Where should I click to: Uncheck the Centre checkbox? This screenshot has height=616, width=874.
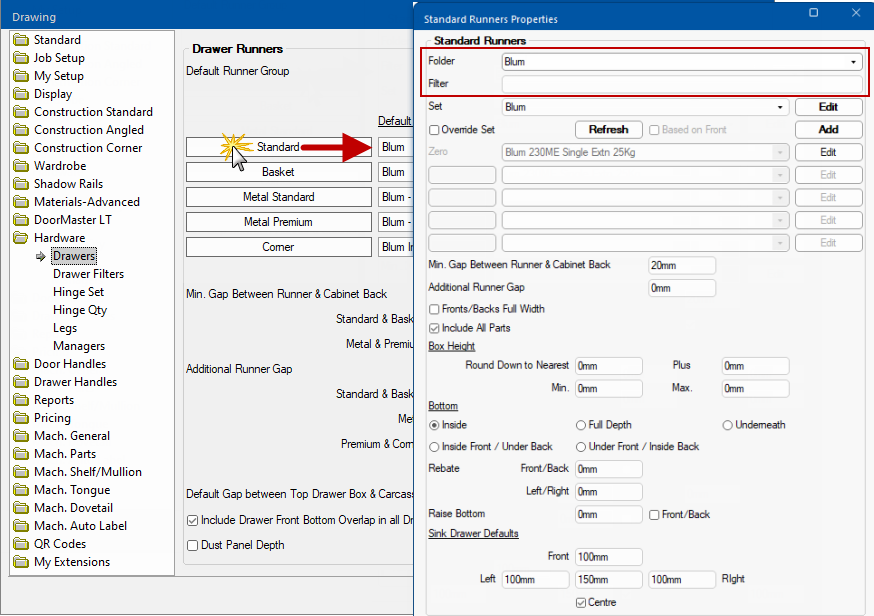tap(581, 603)
